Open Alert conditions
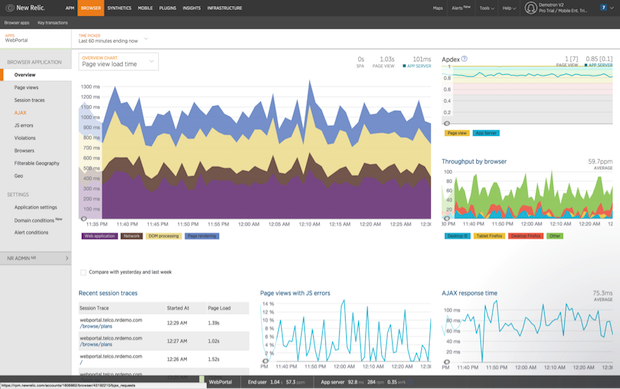This screenshot has width=620, height=389. pyautogui.click(x=31, y=232)
